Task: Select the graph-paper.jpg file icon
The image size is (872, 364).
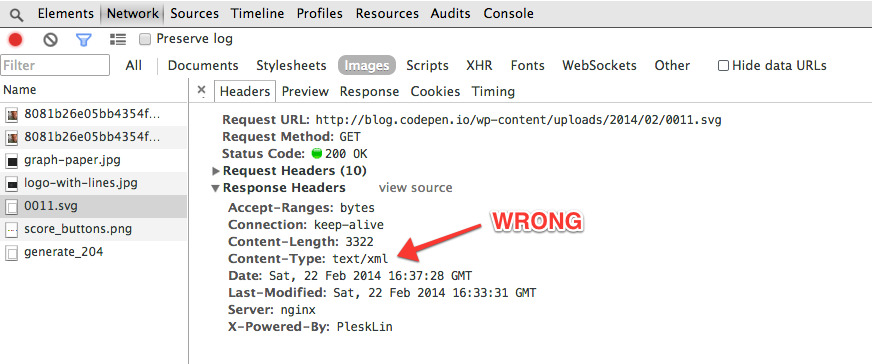Action: 12,161
